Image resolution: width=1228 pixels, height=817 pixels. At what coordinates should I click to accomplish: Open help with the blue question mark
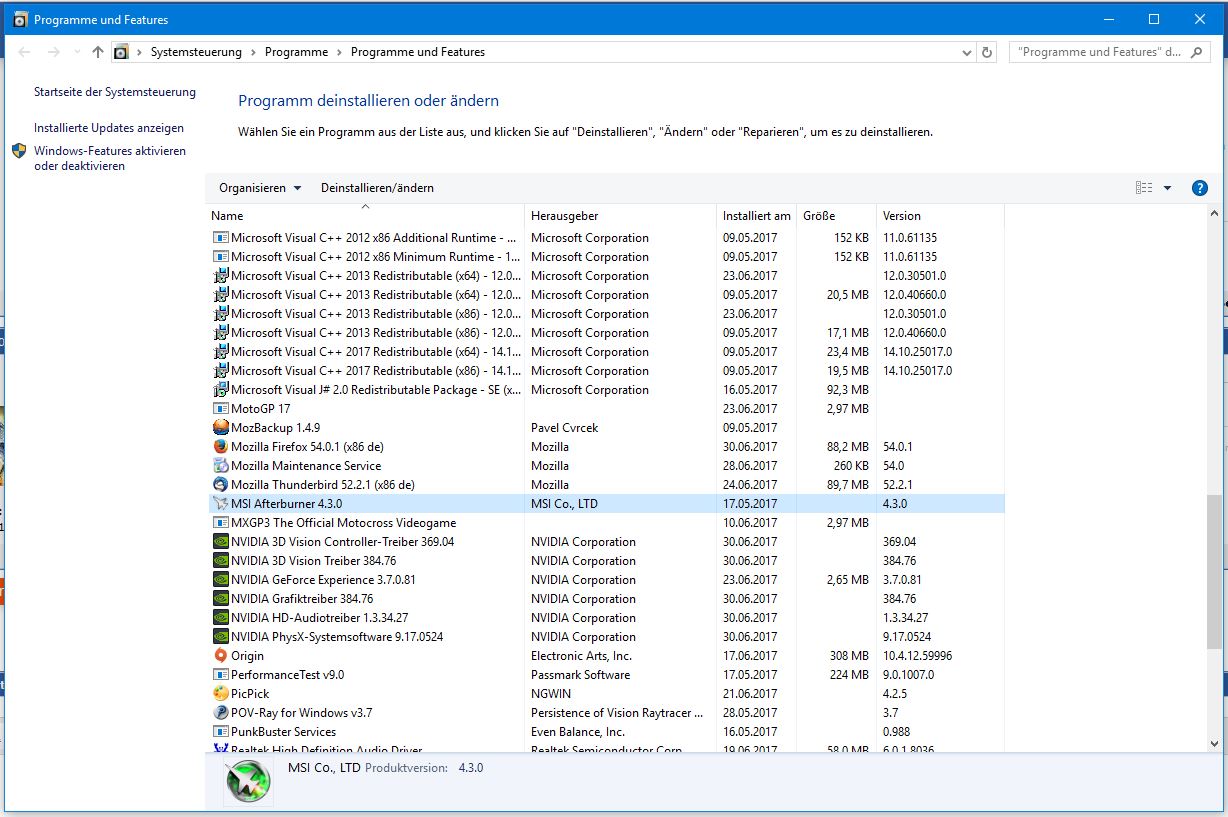pos(1200,188)
